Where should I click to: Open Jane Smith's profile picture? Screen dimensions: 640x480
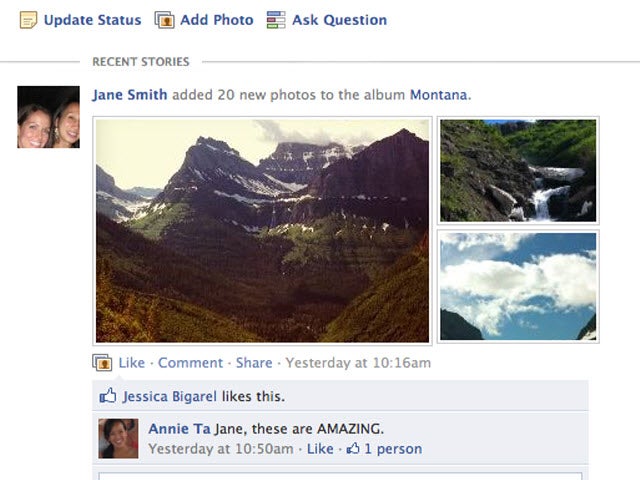[x=48, y=117]
